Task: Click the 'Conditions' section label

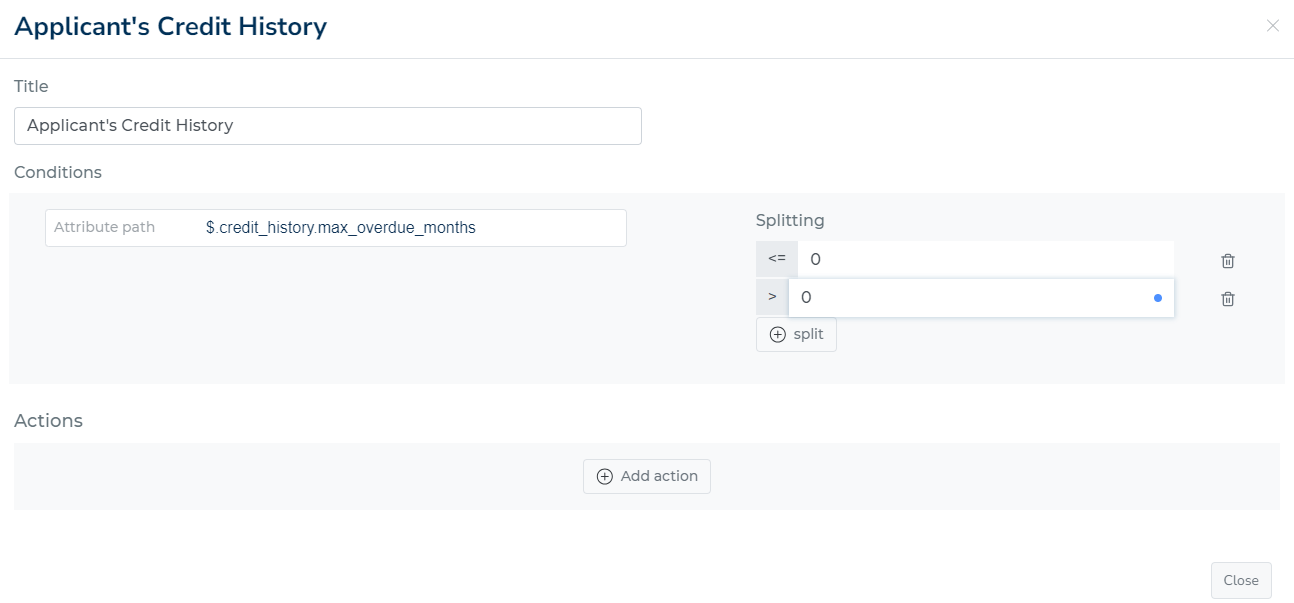Action: click(58, 173)
